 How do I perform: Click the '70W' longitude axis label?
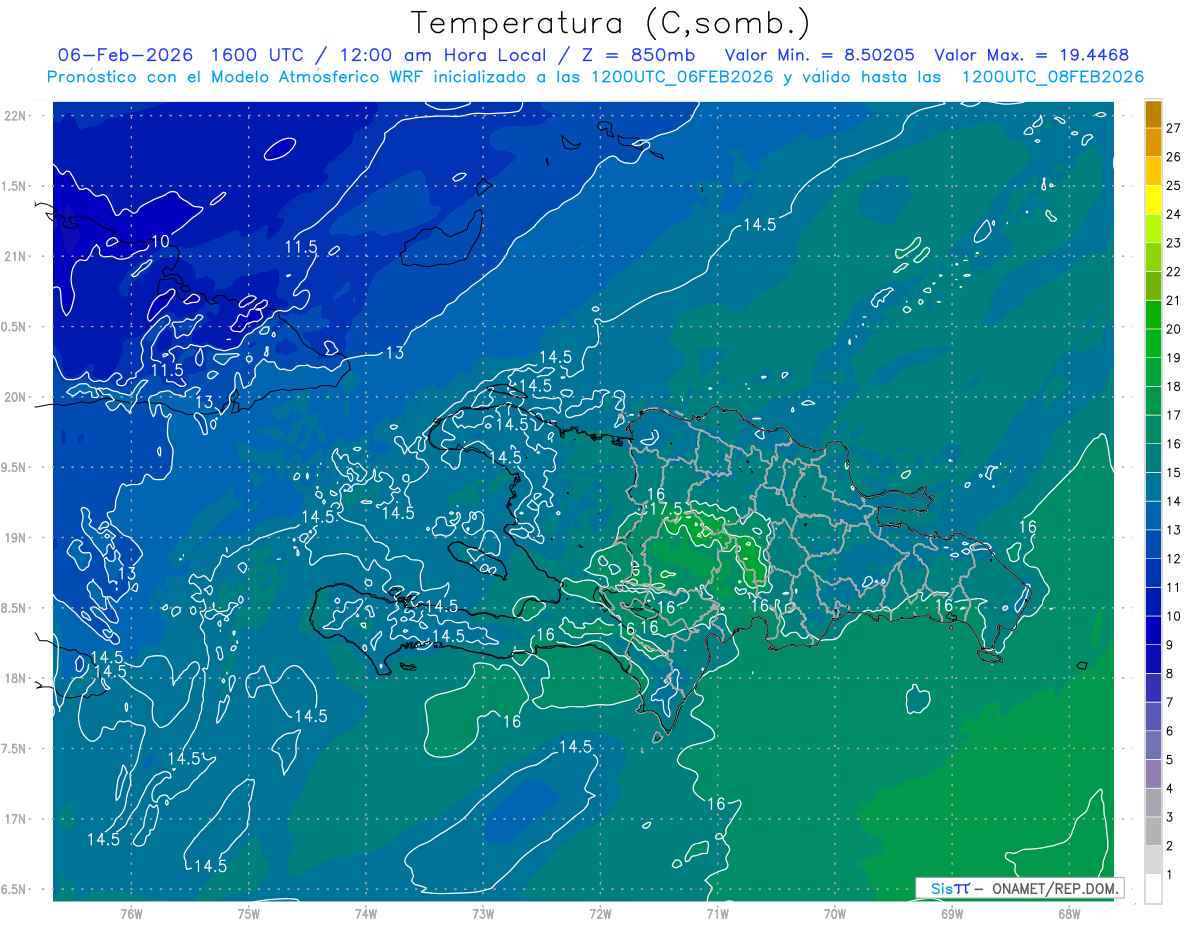point(834,913)
